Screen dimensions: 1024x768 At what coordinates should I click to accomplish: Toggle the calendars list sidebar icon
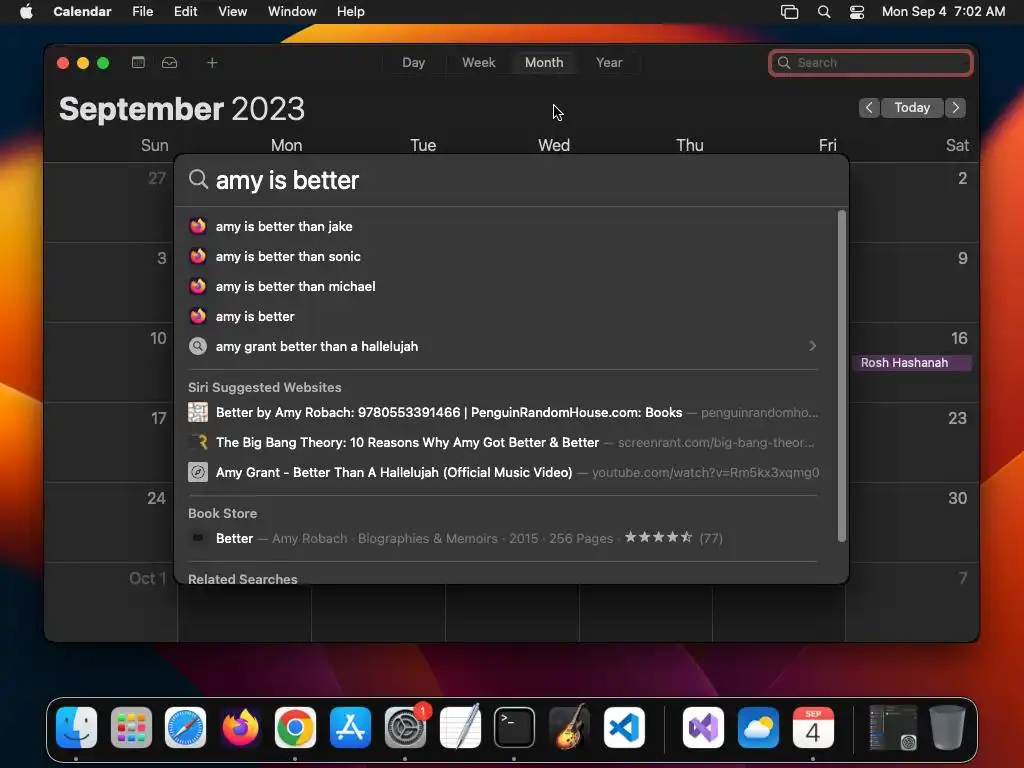tap(138, 62)
